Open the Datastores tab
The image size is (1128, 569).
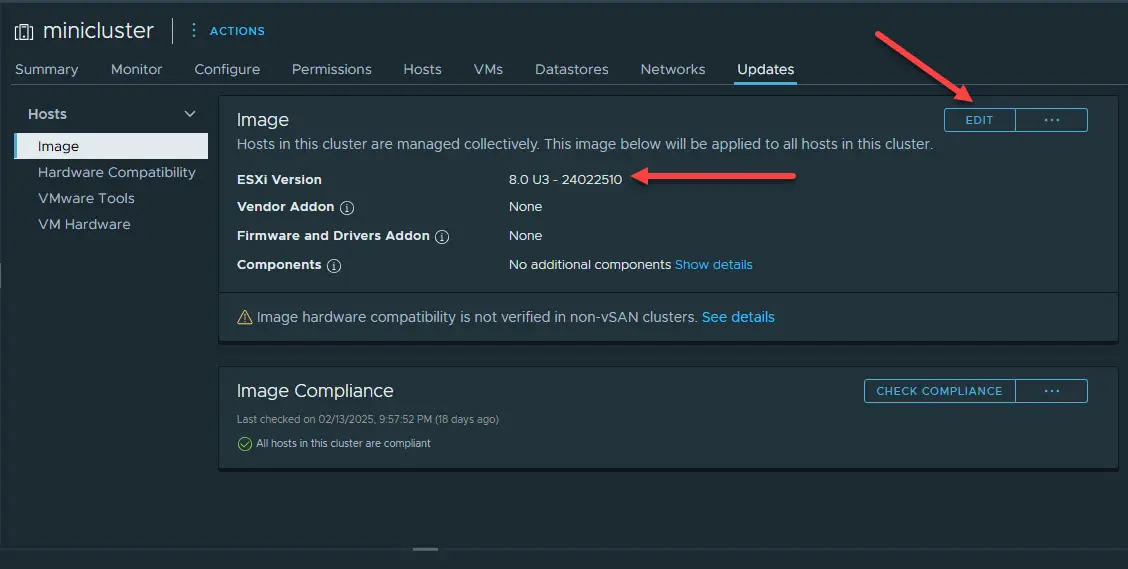(572, 70)
